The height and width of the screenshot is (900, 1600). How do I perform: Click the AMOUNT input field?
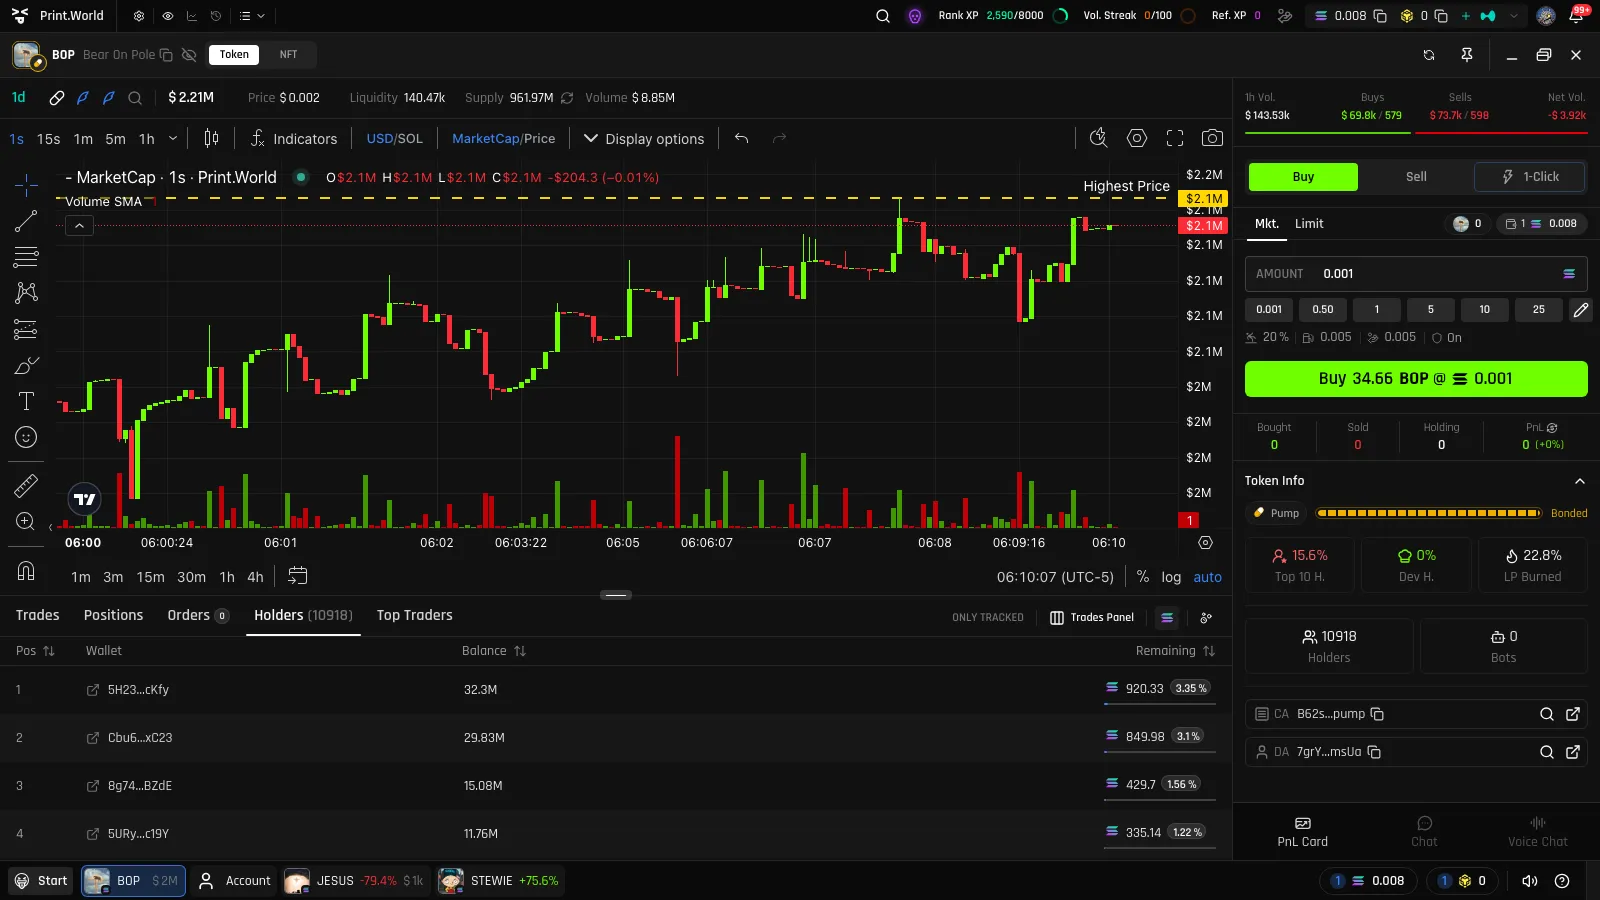point(1416,274)
